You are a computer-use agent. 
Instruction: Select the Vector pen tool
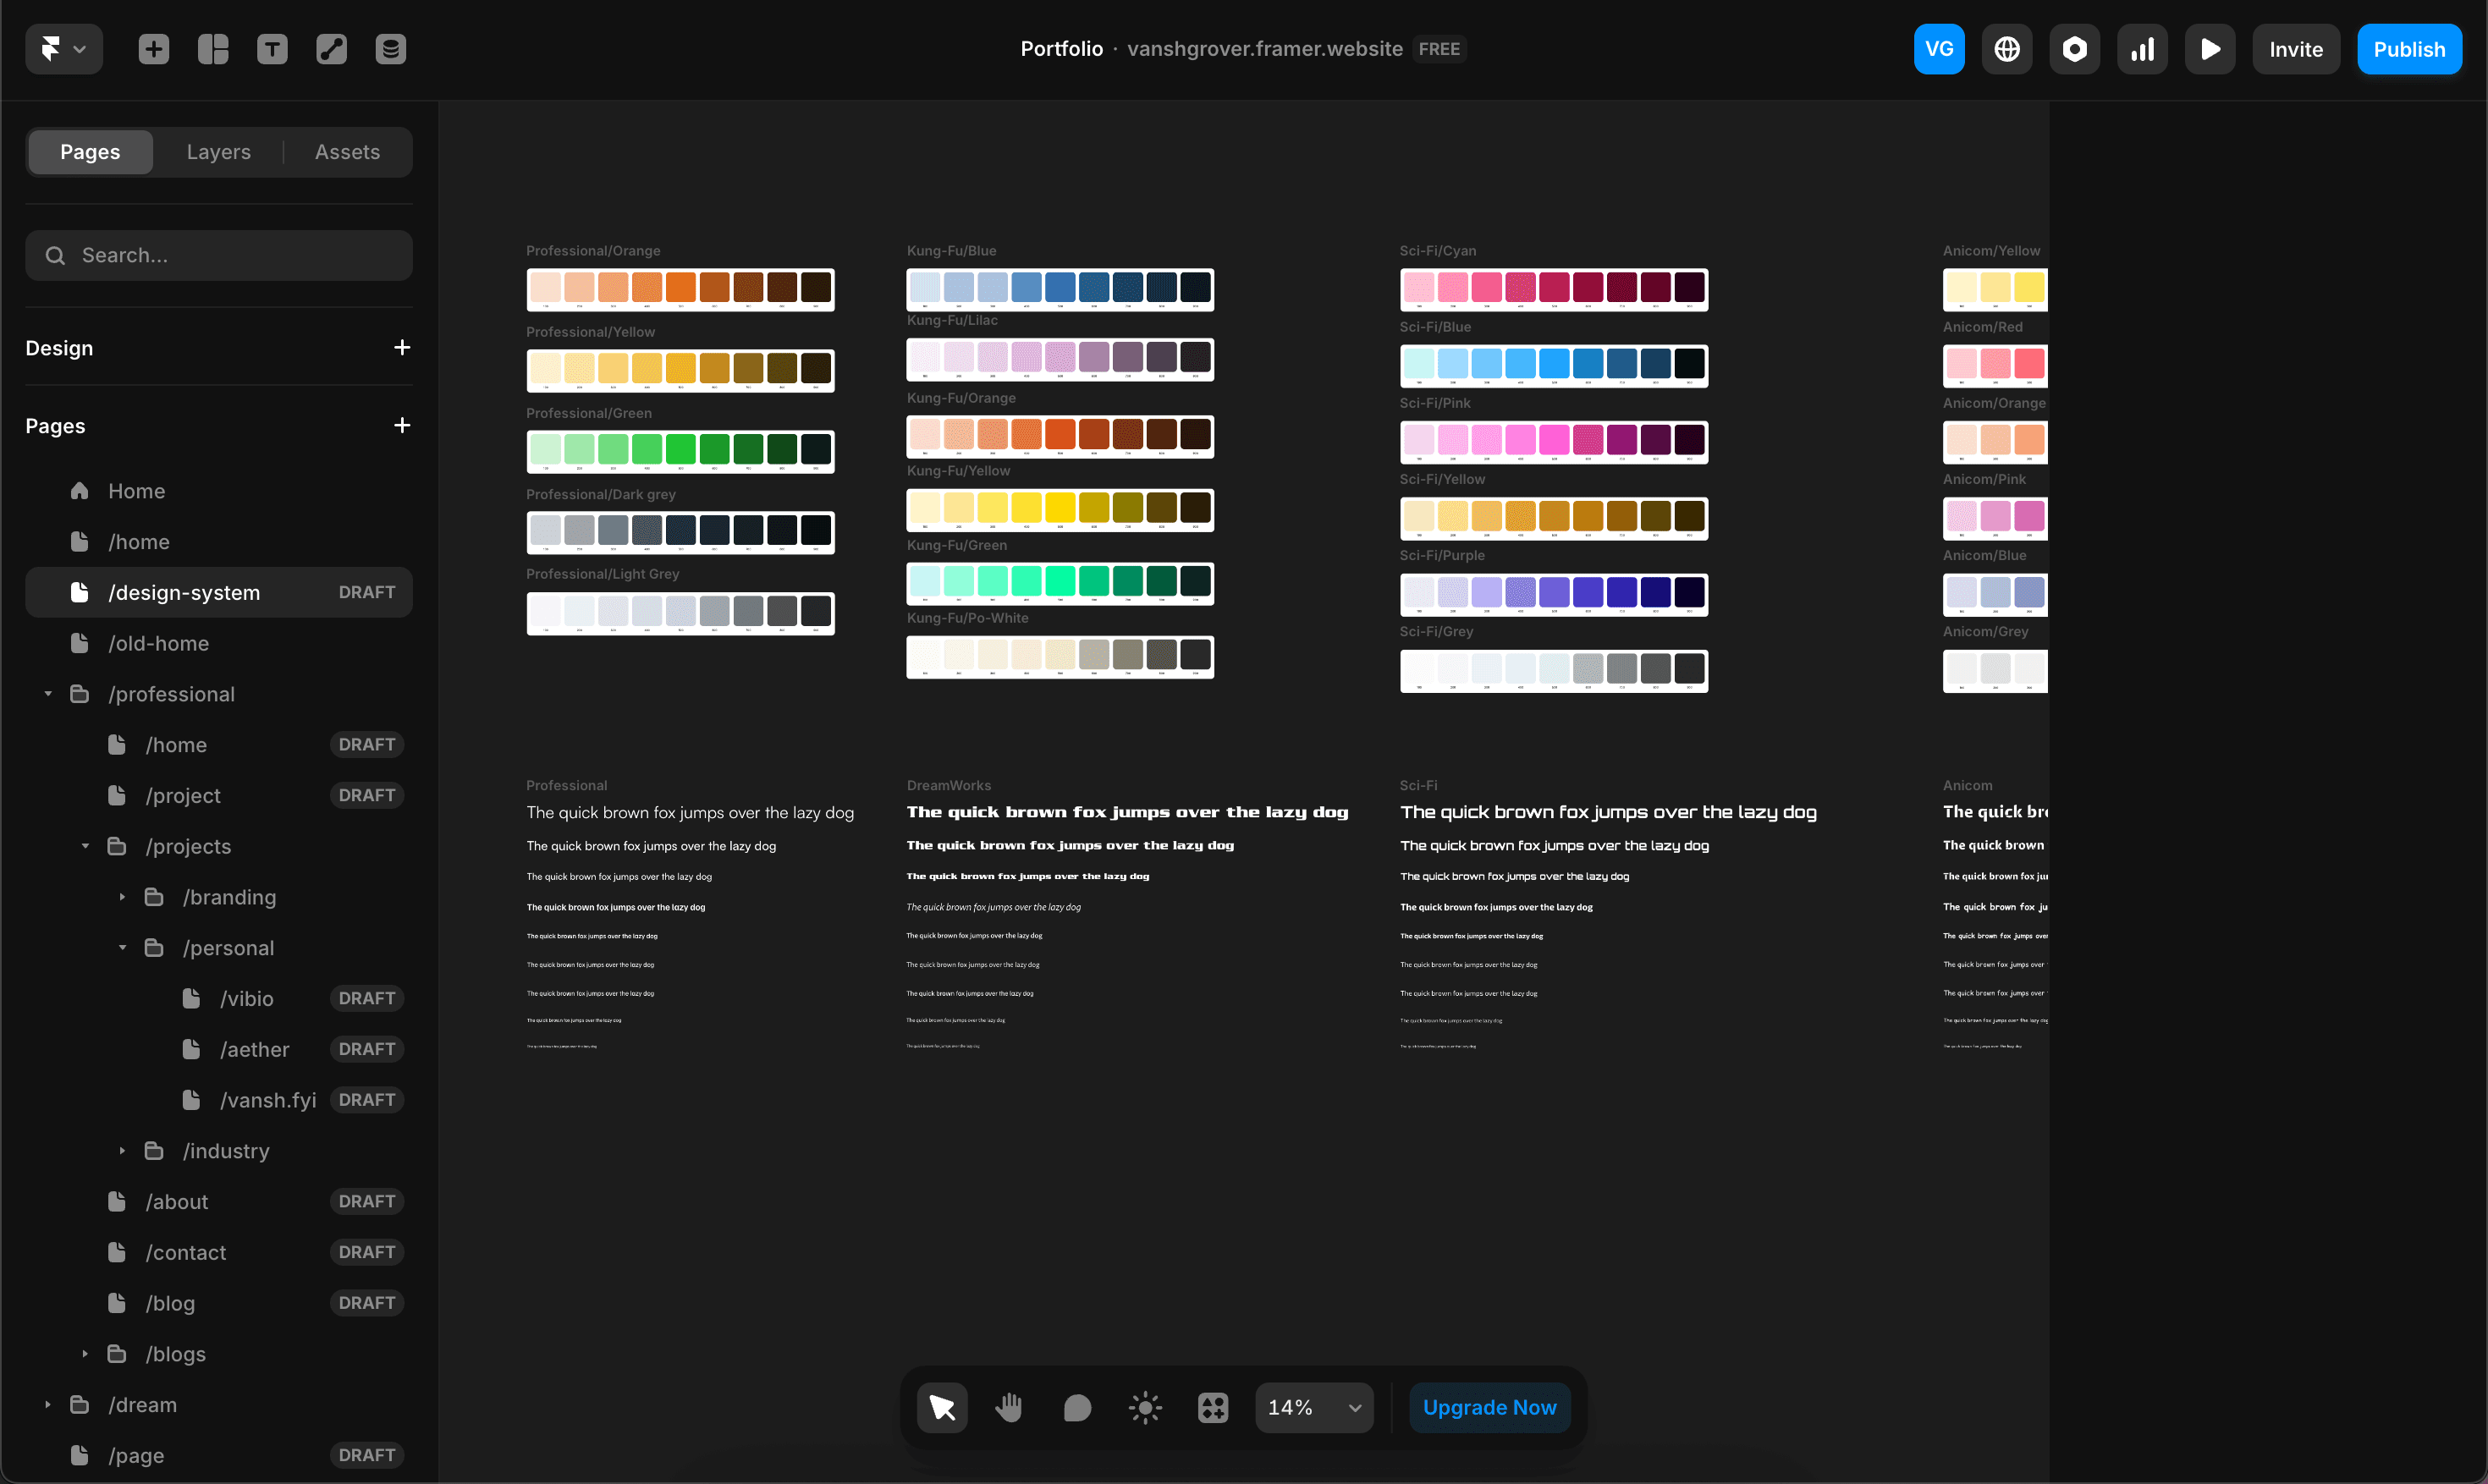click(331, 49)
